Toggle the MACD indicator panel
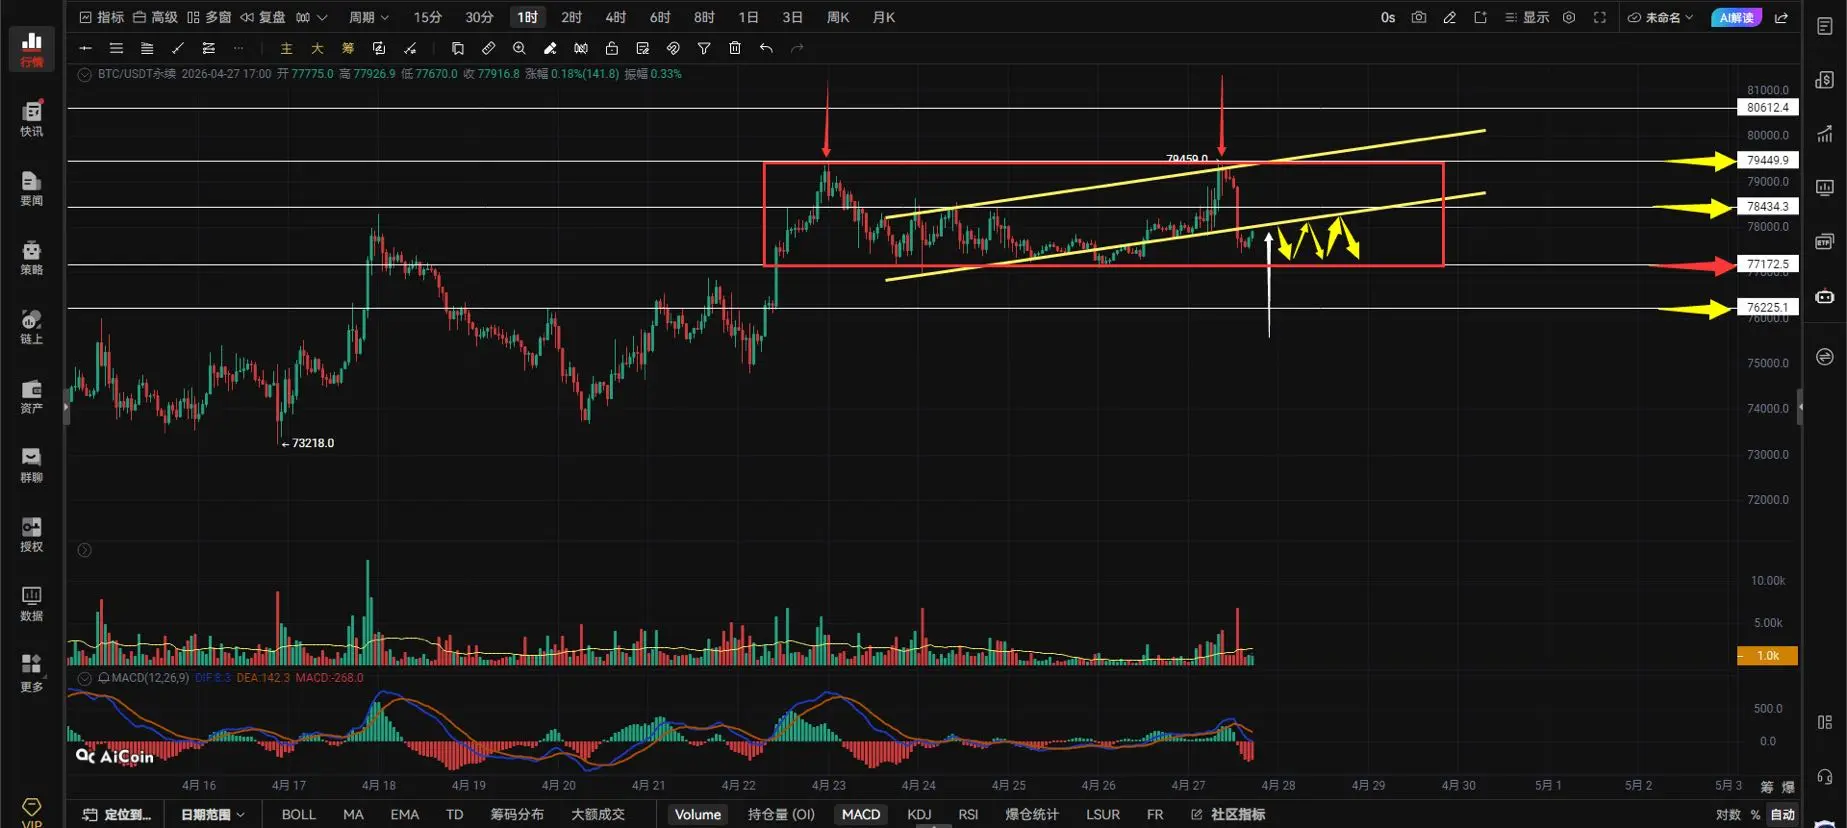This screenshot has width=1847, height=828. pyautogui.click(x=861, y=814)
